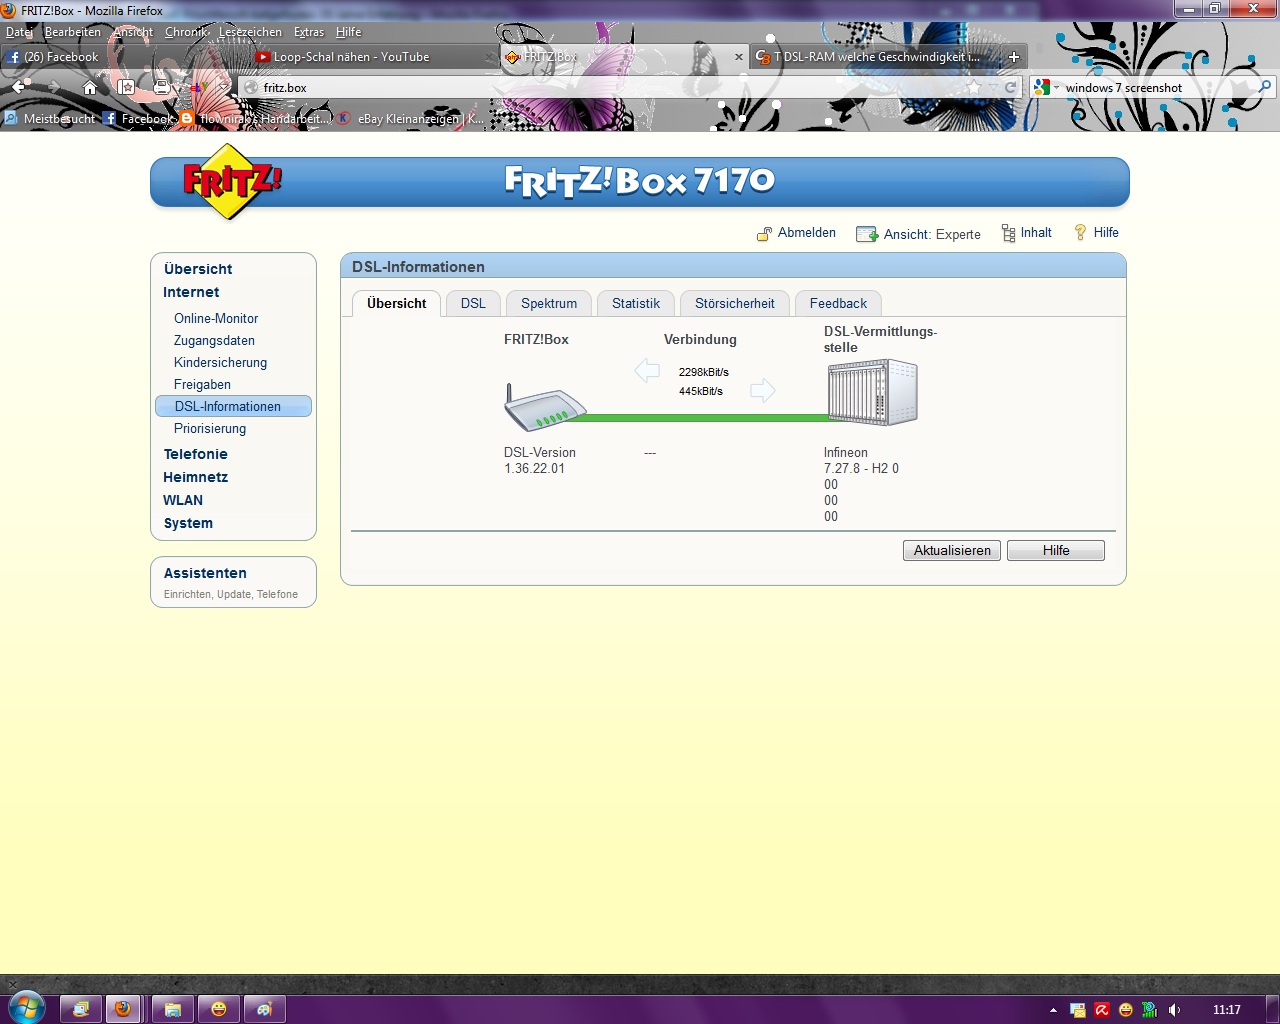Screen dimensions: 1280x1024
Task: Click the search magnifier icon
Action: pyautogui.click(x=1265, y=87)
